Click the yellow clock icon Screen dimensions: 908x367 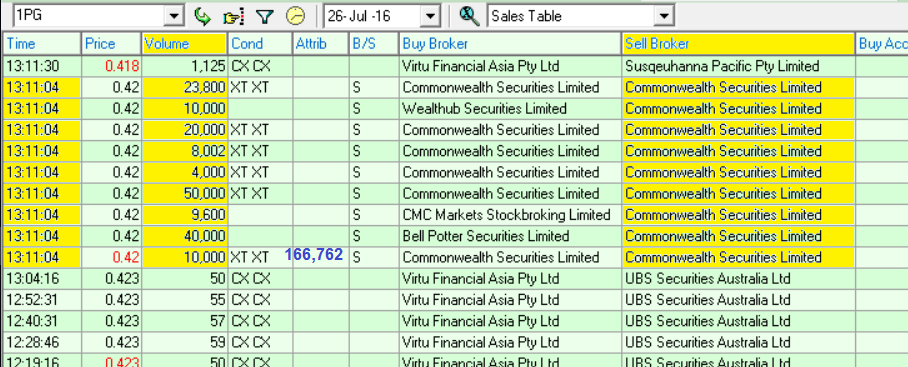pos(295,16)
